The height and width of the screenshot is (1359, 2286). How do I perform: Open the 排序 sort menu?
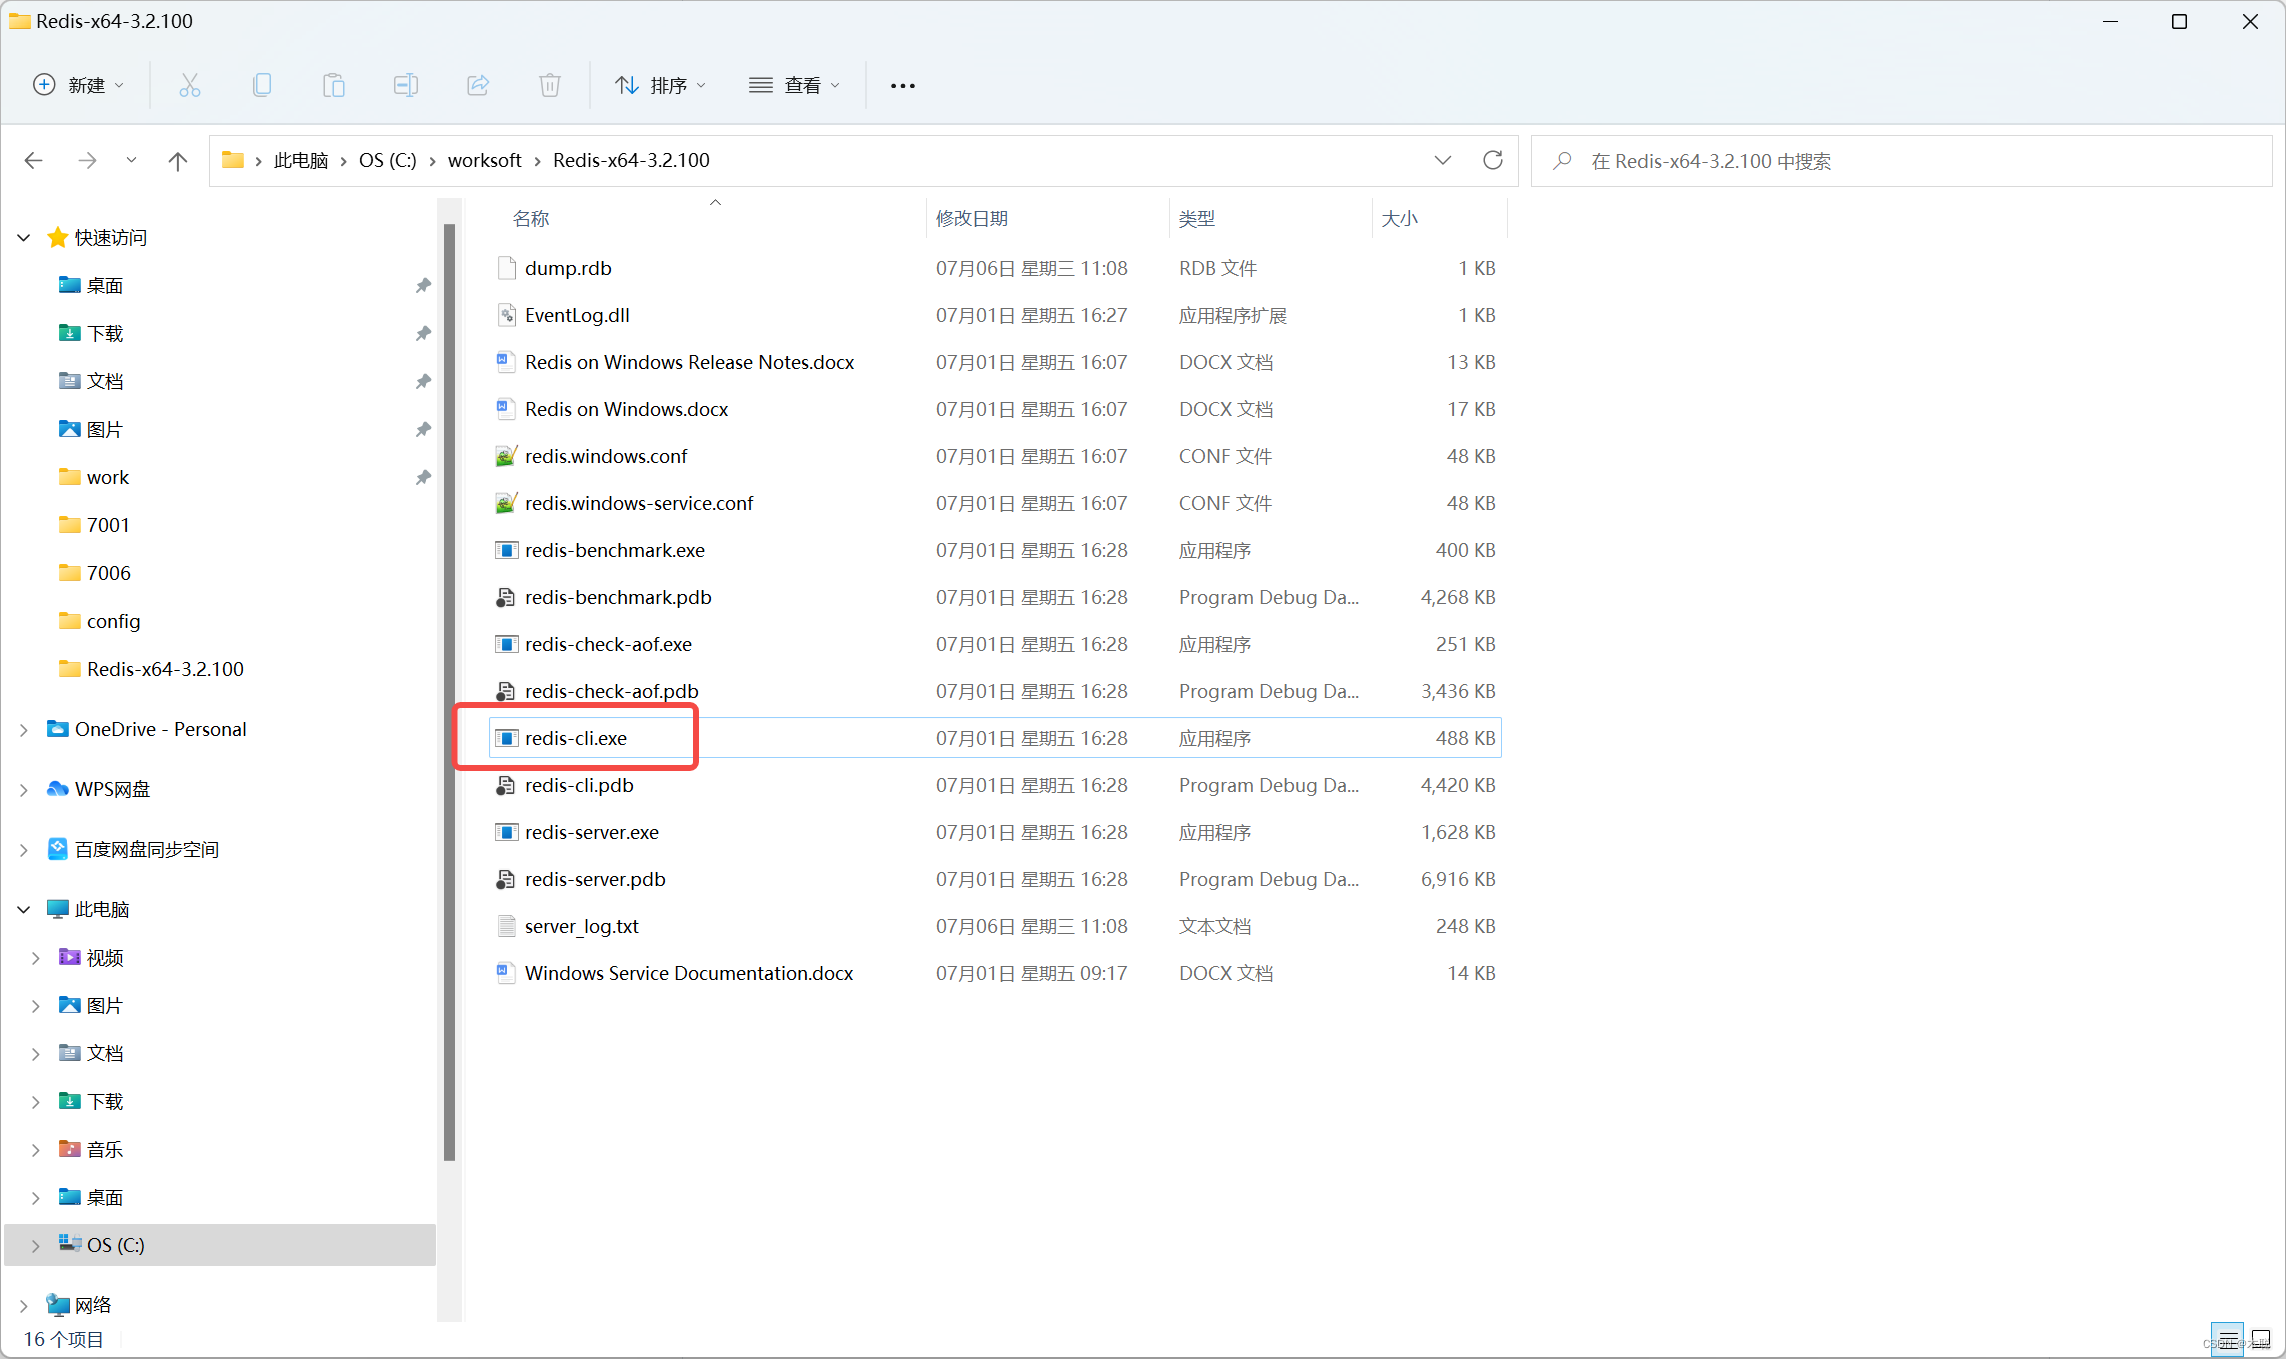pyautogui.click(x=660, y=85)
